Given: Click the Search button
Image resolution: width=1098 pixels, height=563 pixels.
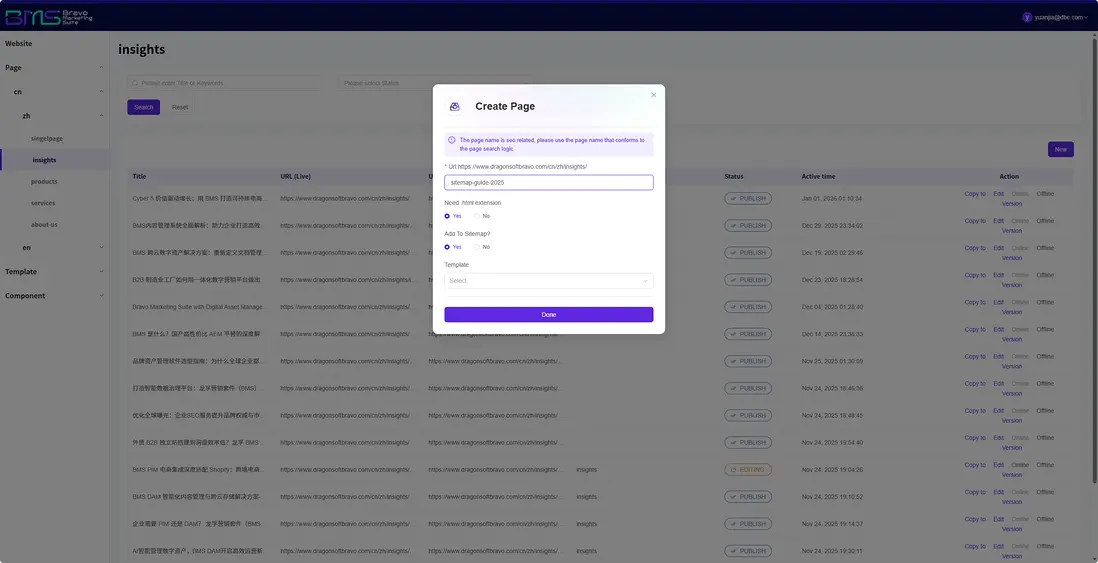Looking at the screenshot, I should 144,107.
